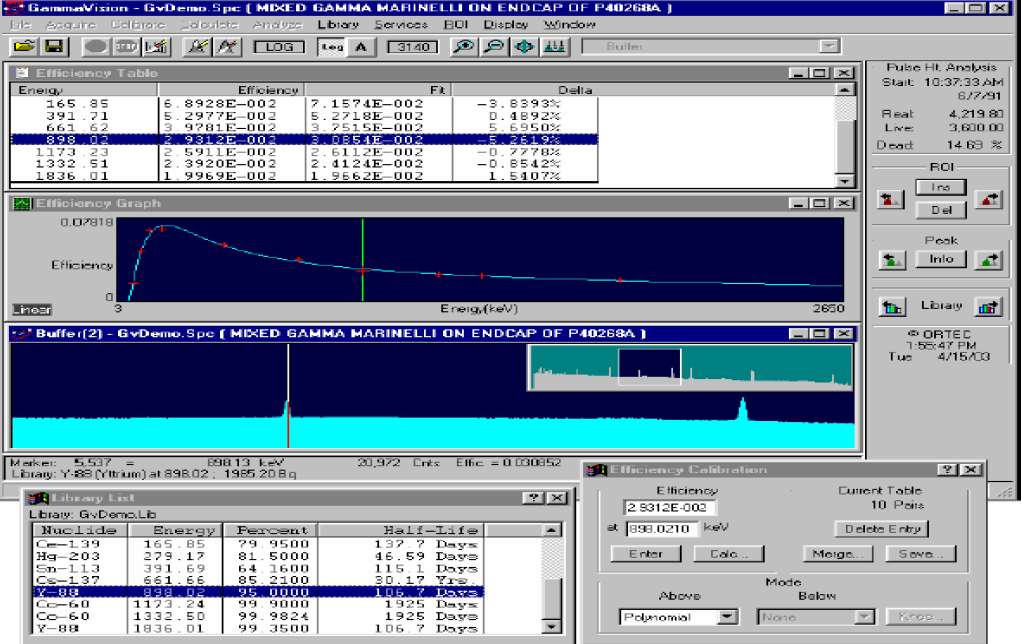
Task: Select Sn-113 row in Library List
Action: 259,568
